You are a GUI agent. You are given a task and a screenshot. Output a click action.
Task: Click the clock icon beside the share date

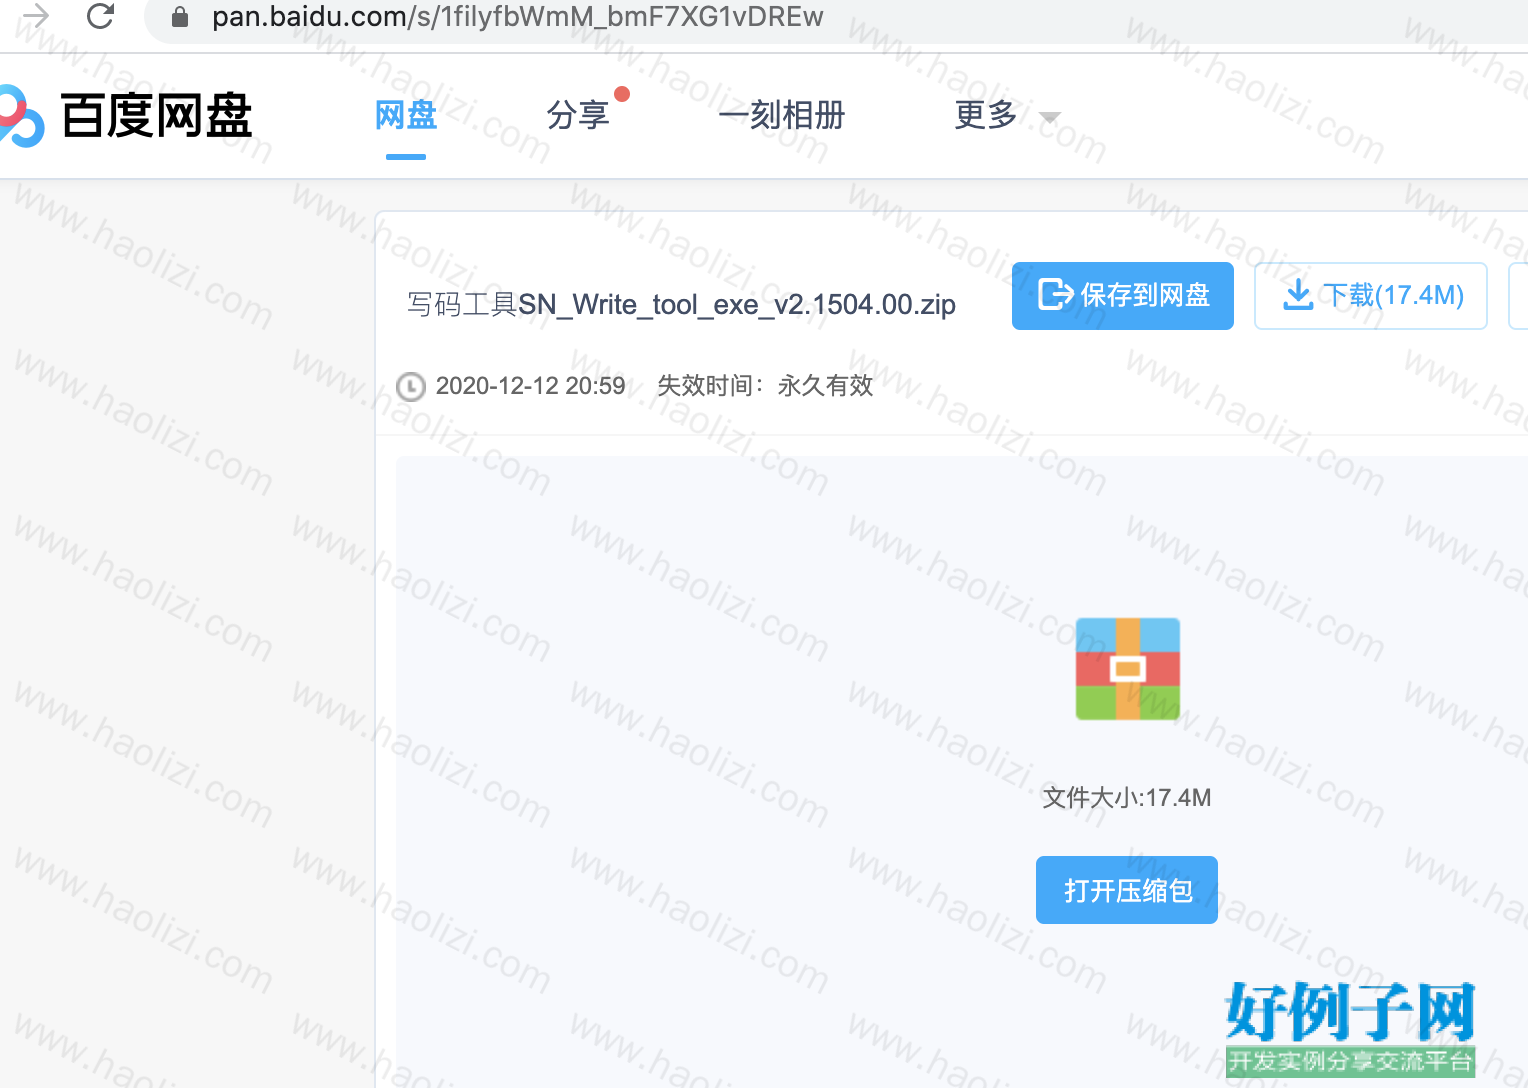411,386
